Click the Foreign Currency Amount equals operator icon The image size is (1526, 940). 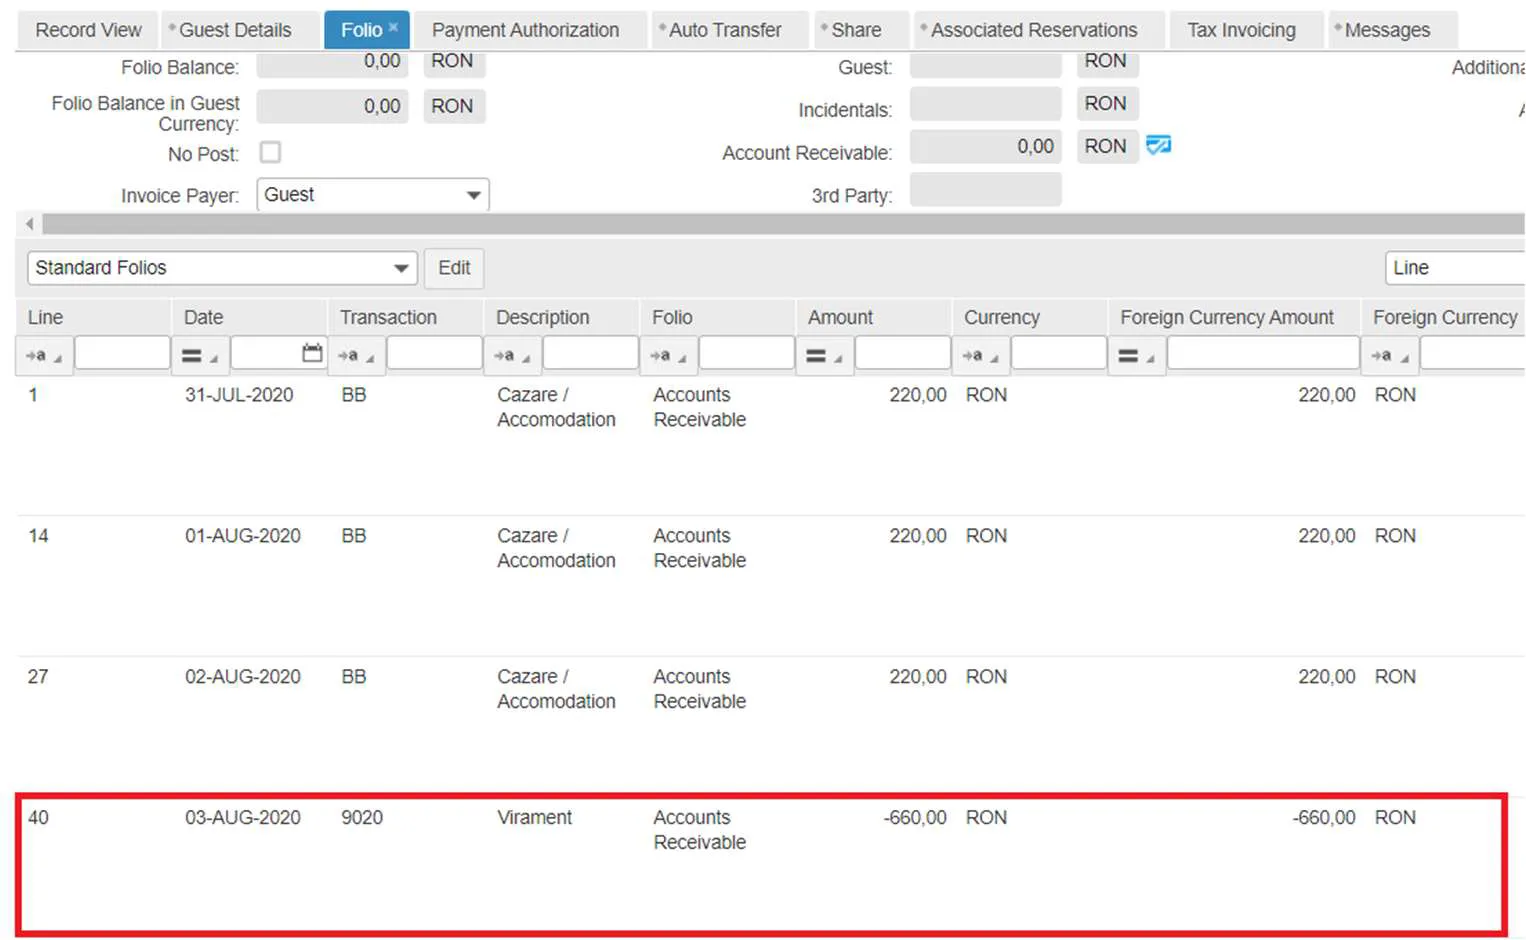[1135, 355]
